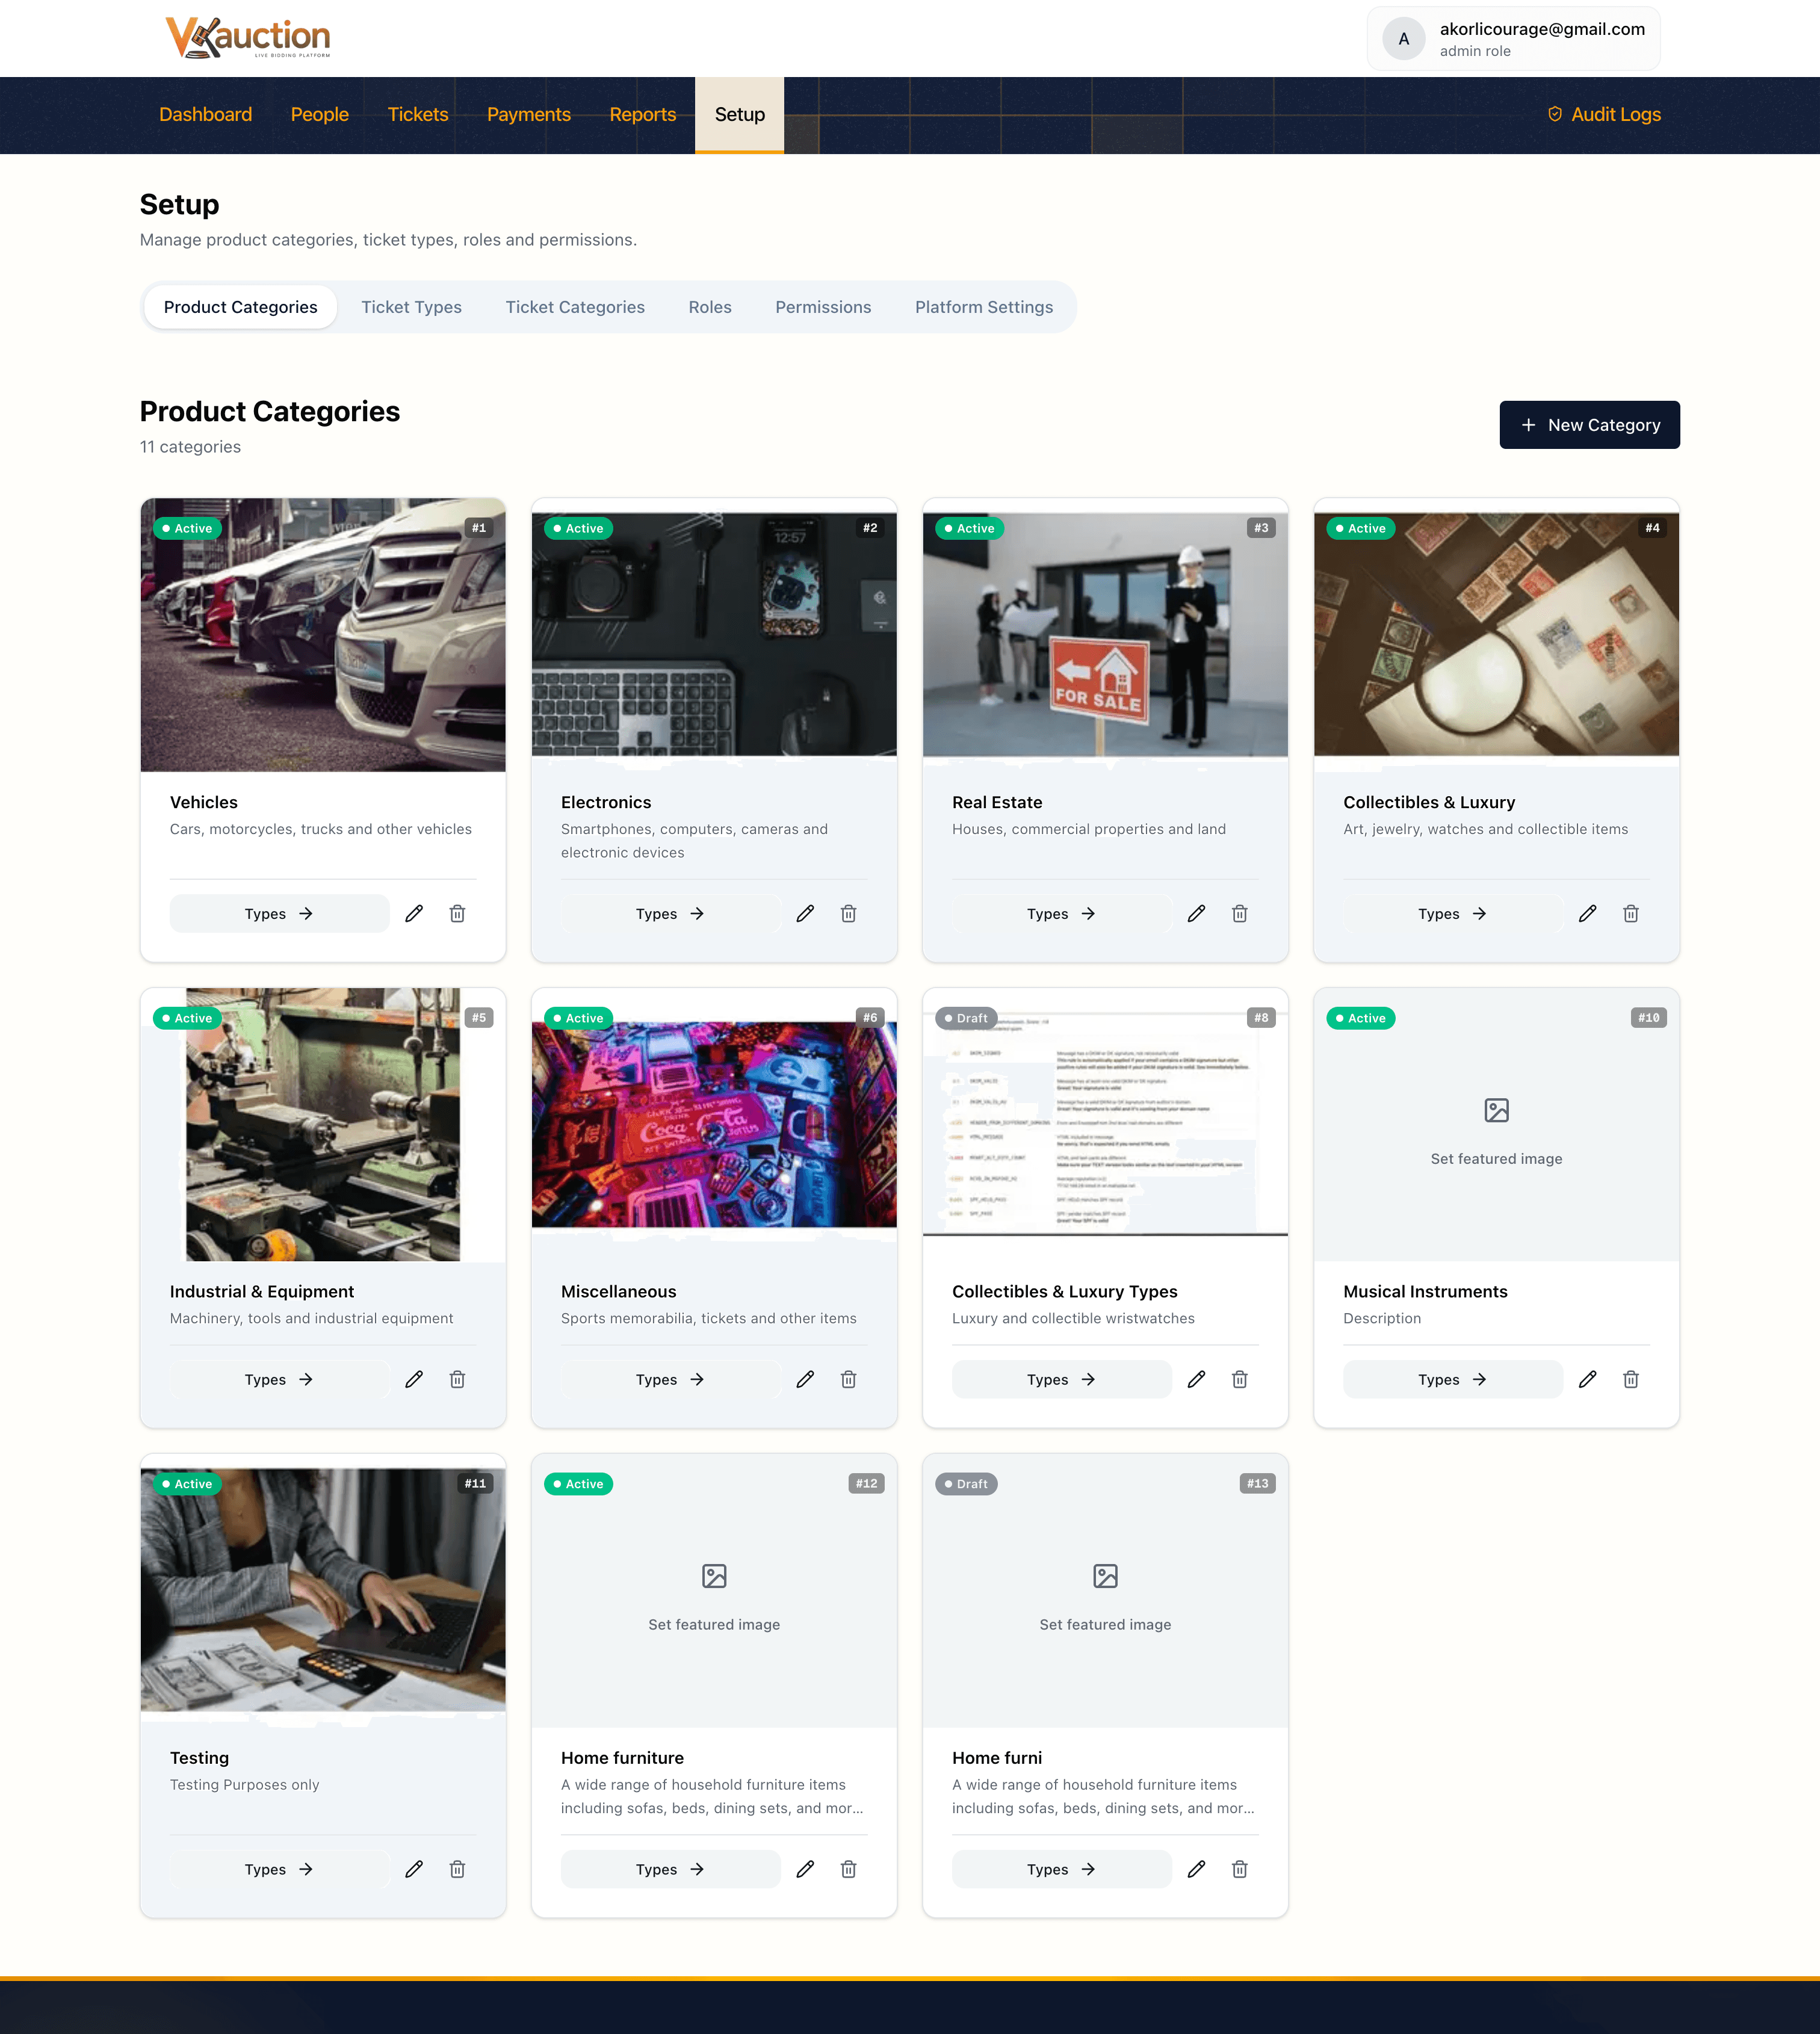Delete the Collectibles & Luxury Types category
This screenshot has height=2034, width=1820.
1239,1379
